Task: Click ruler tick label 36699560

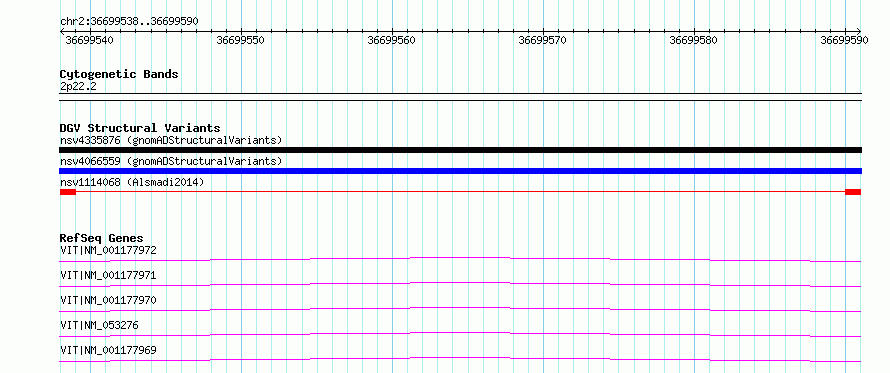Action: tap(392, 40)
